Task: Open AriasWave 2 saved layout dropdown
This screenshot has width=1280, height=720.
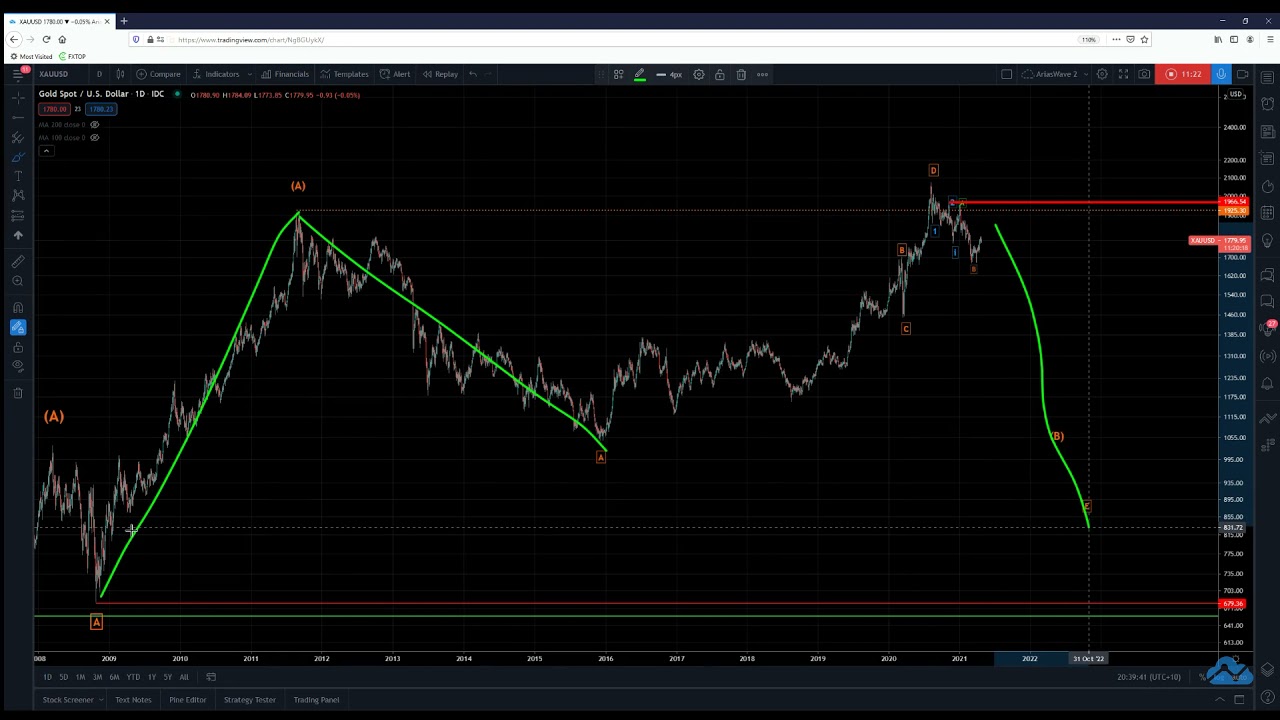Action: 1056,74
